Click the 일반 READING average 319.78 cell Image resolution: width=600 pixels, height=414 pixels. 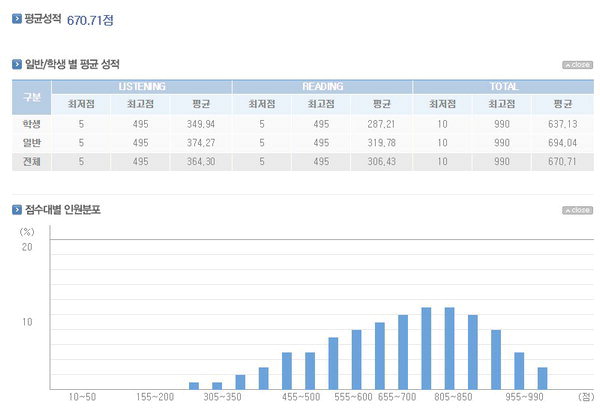tap(382, 143)
